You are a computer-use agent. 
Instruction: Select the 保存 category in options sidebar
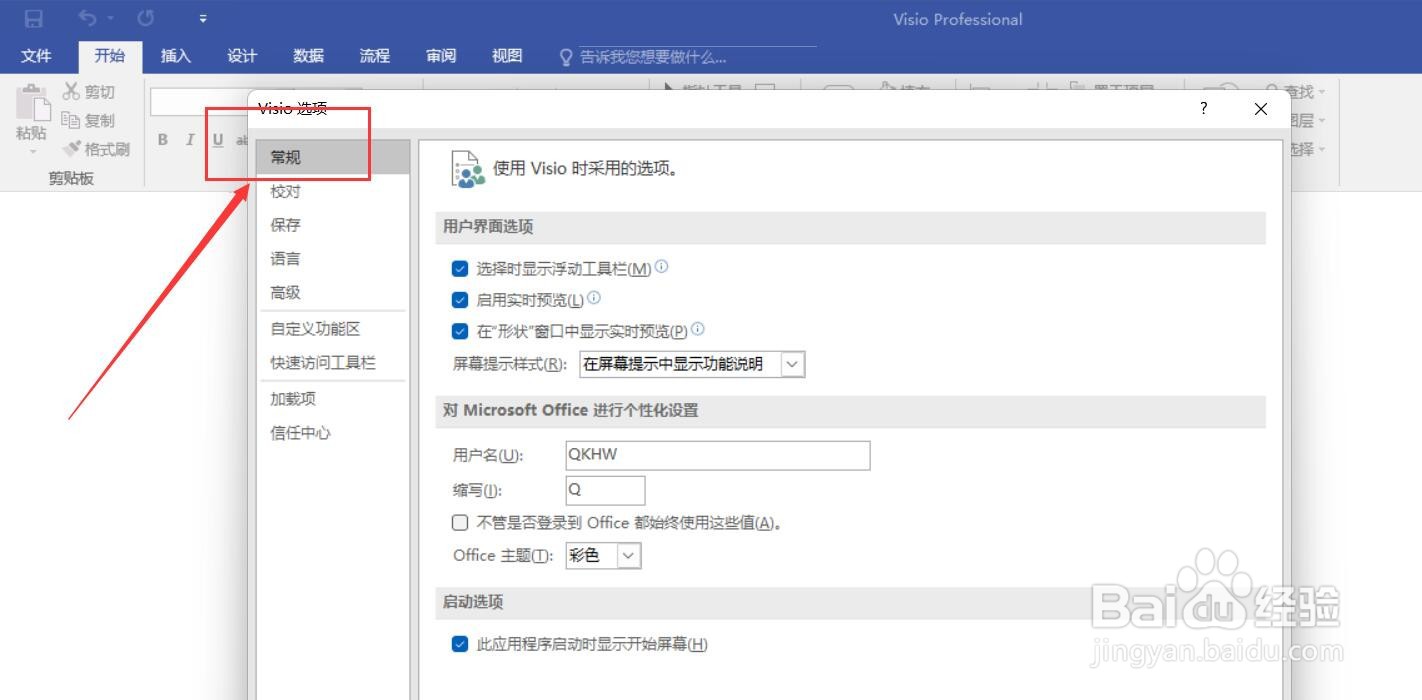coord(333,225)
